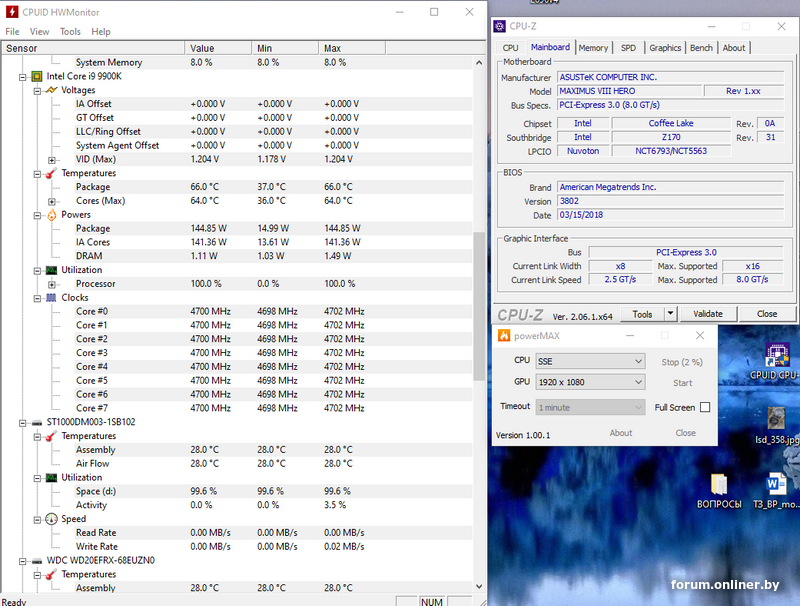
Task: Switch to the About tab in CPU-Z
Action: pos(734,47)
